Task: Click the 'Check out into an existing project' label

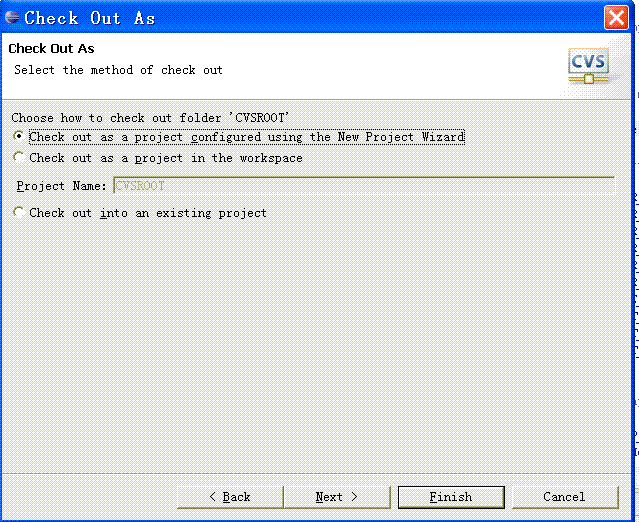Action: click(148, 213)
